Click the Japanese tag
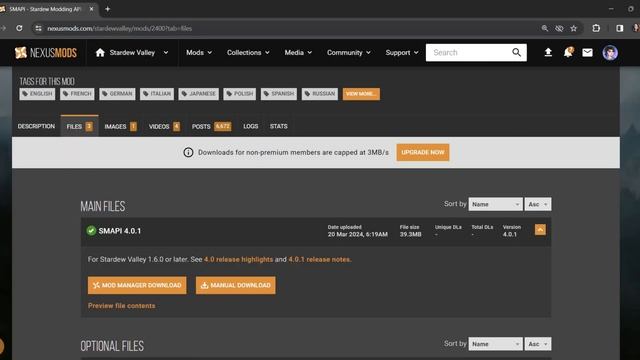This screenshot has height=360, width=640. pos(198,94)
